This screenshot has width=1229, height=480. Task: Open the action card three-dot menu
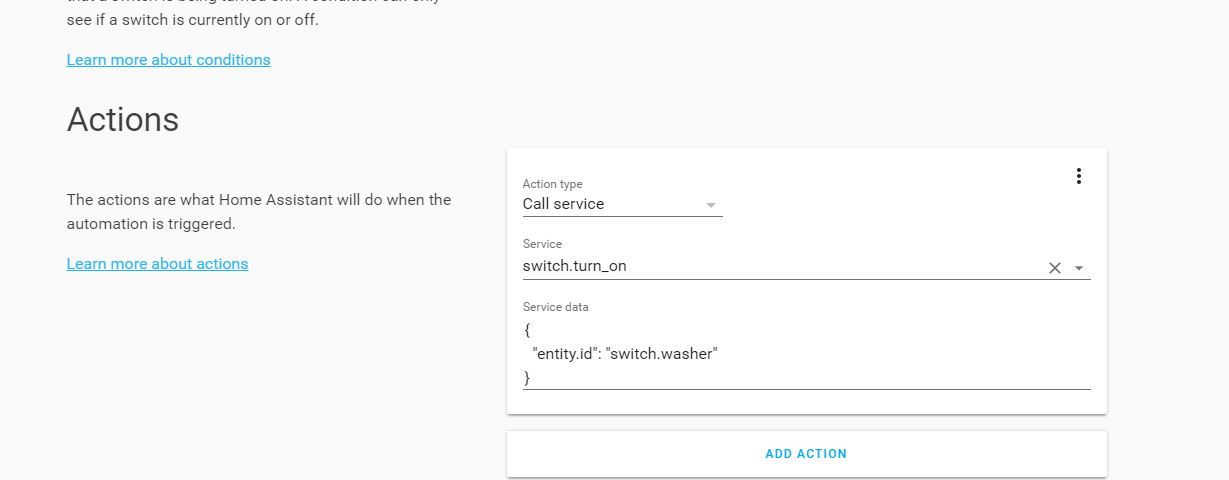coord(1078,176)
